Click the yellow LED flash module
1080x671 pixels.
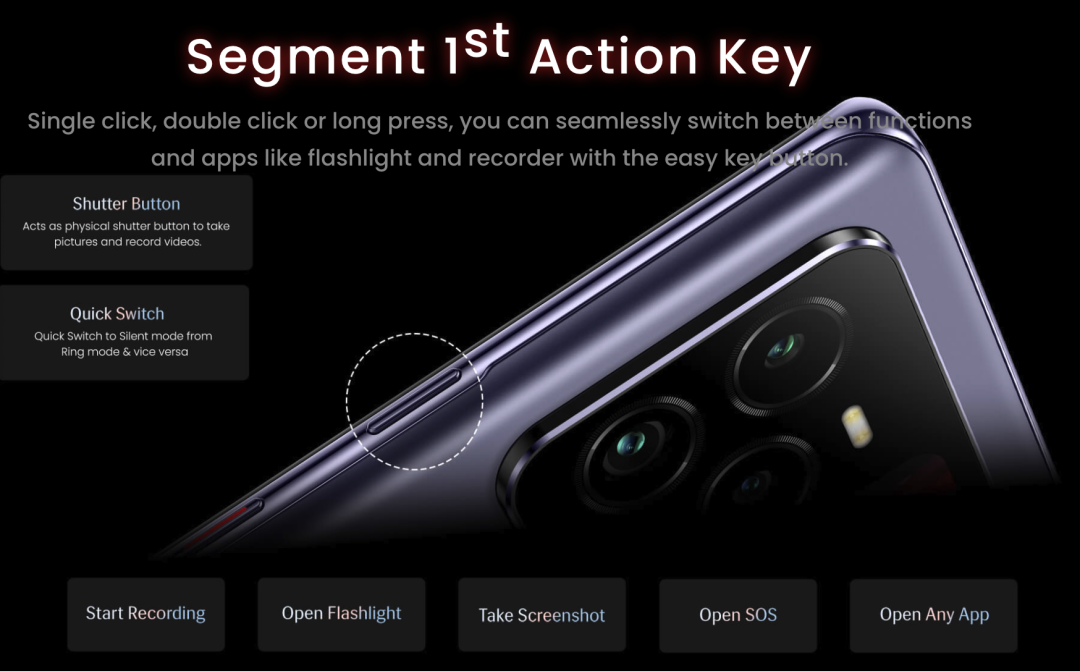pyautogui.click(x=856, y=426)
